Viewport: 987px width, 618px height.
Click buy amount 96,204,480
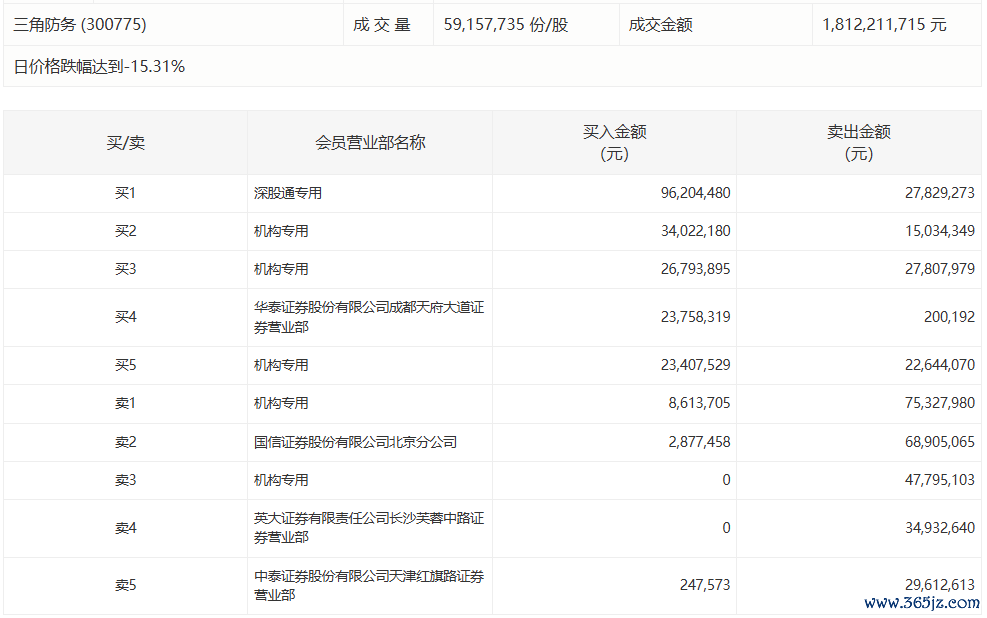coord(696,193)
